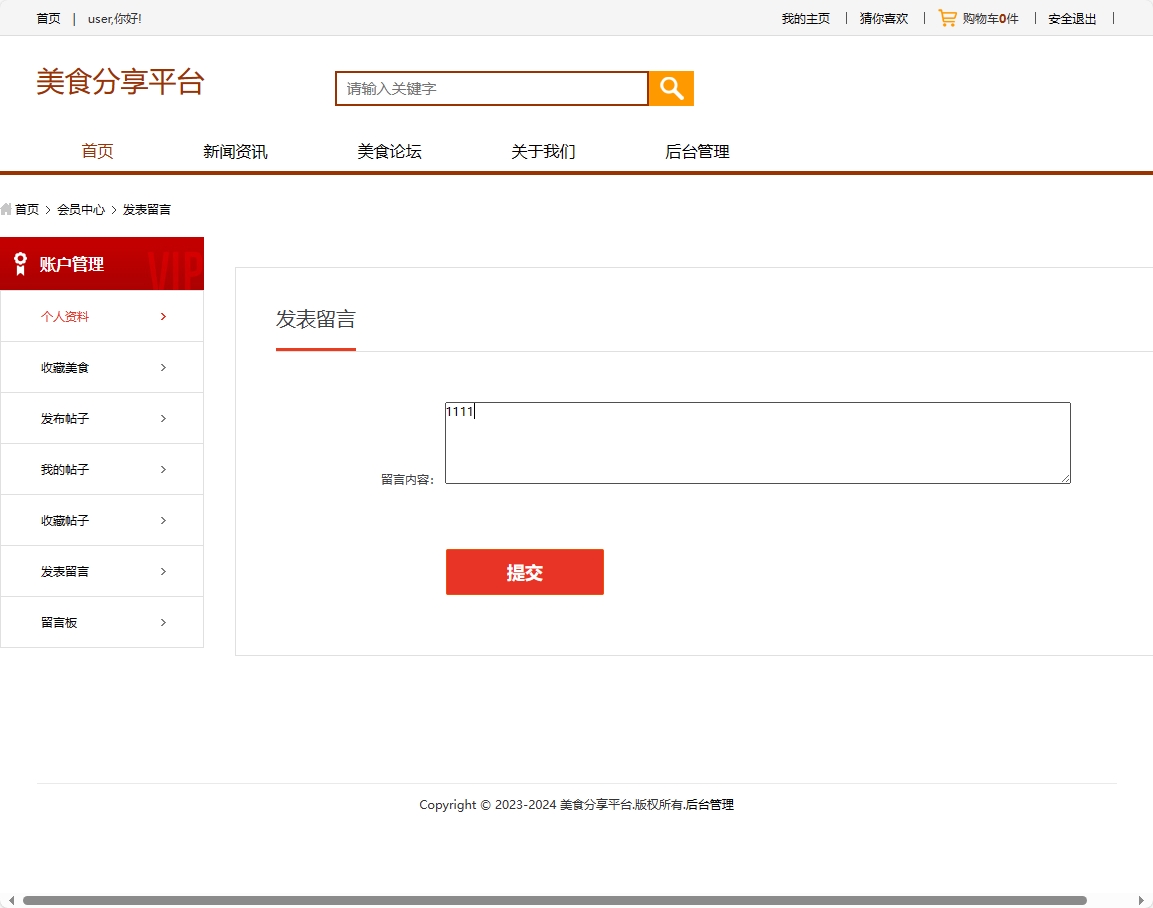Open the 美食论坛 section
Screen dimensions: 1153x908
click(389, 151)
